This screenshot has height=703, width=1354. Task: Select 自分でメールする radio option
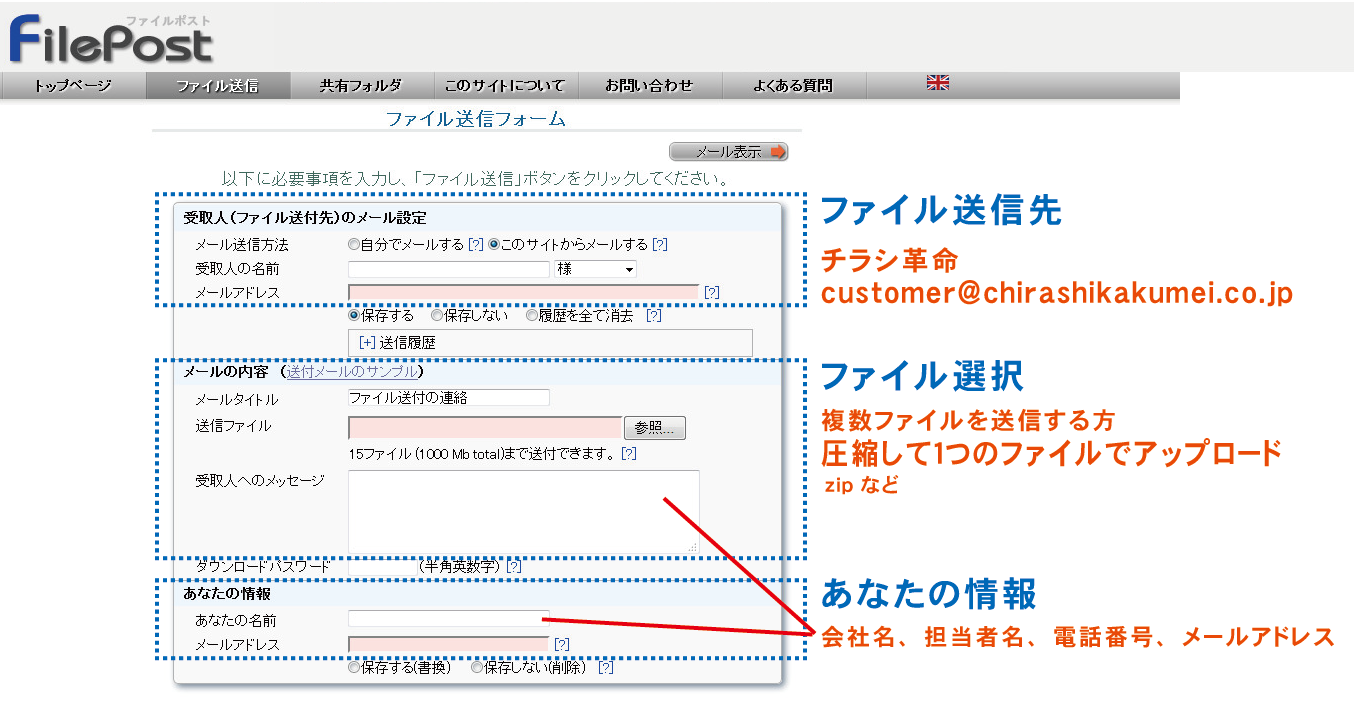(354, 244)
